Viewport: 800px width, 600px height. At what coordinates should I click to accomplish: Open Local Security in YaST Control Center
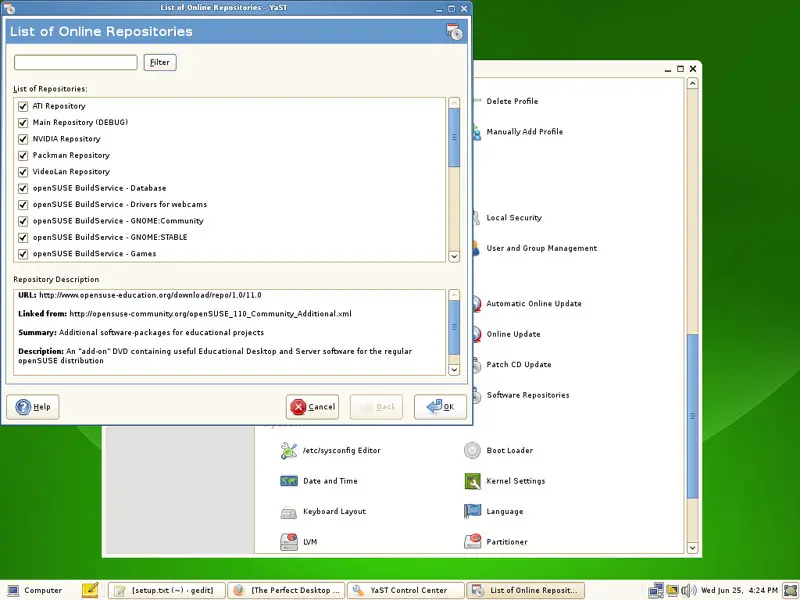click(514, 218)
